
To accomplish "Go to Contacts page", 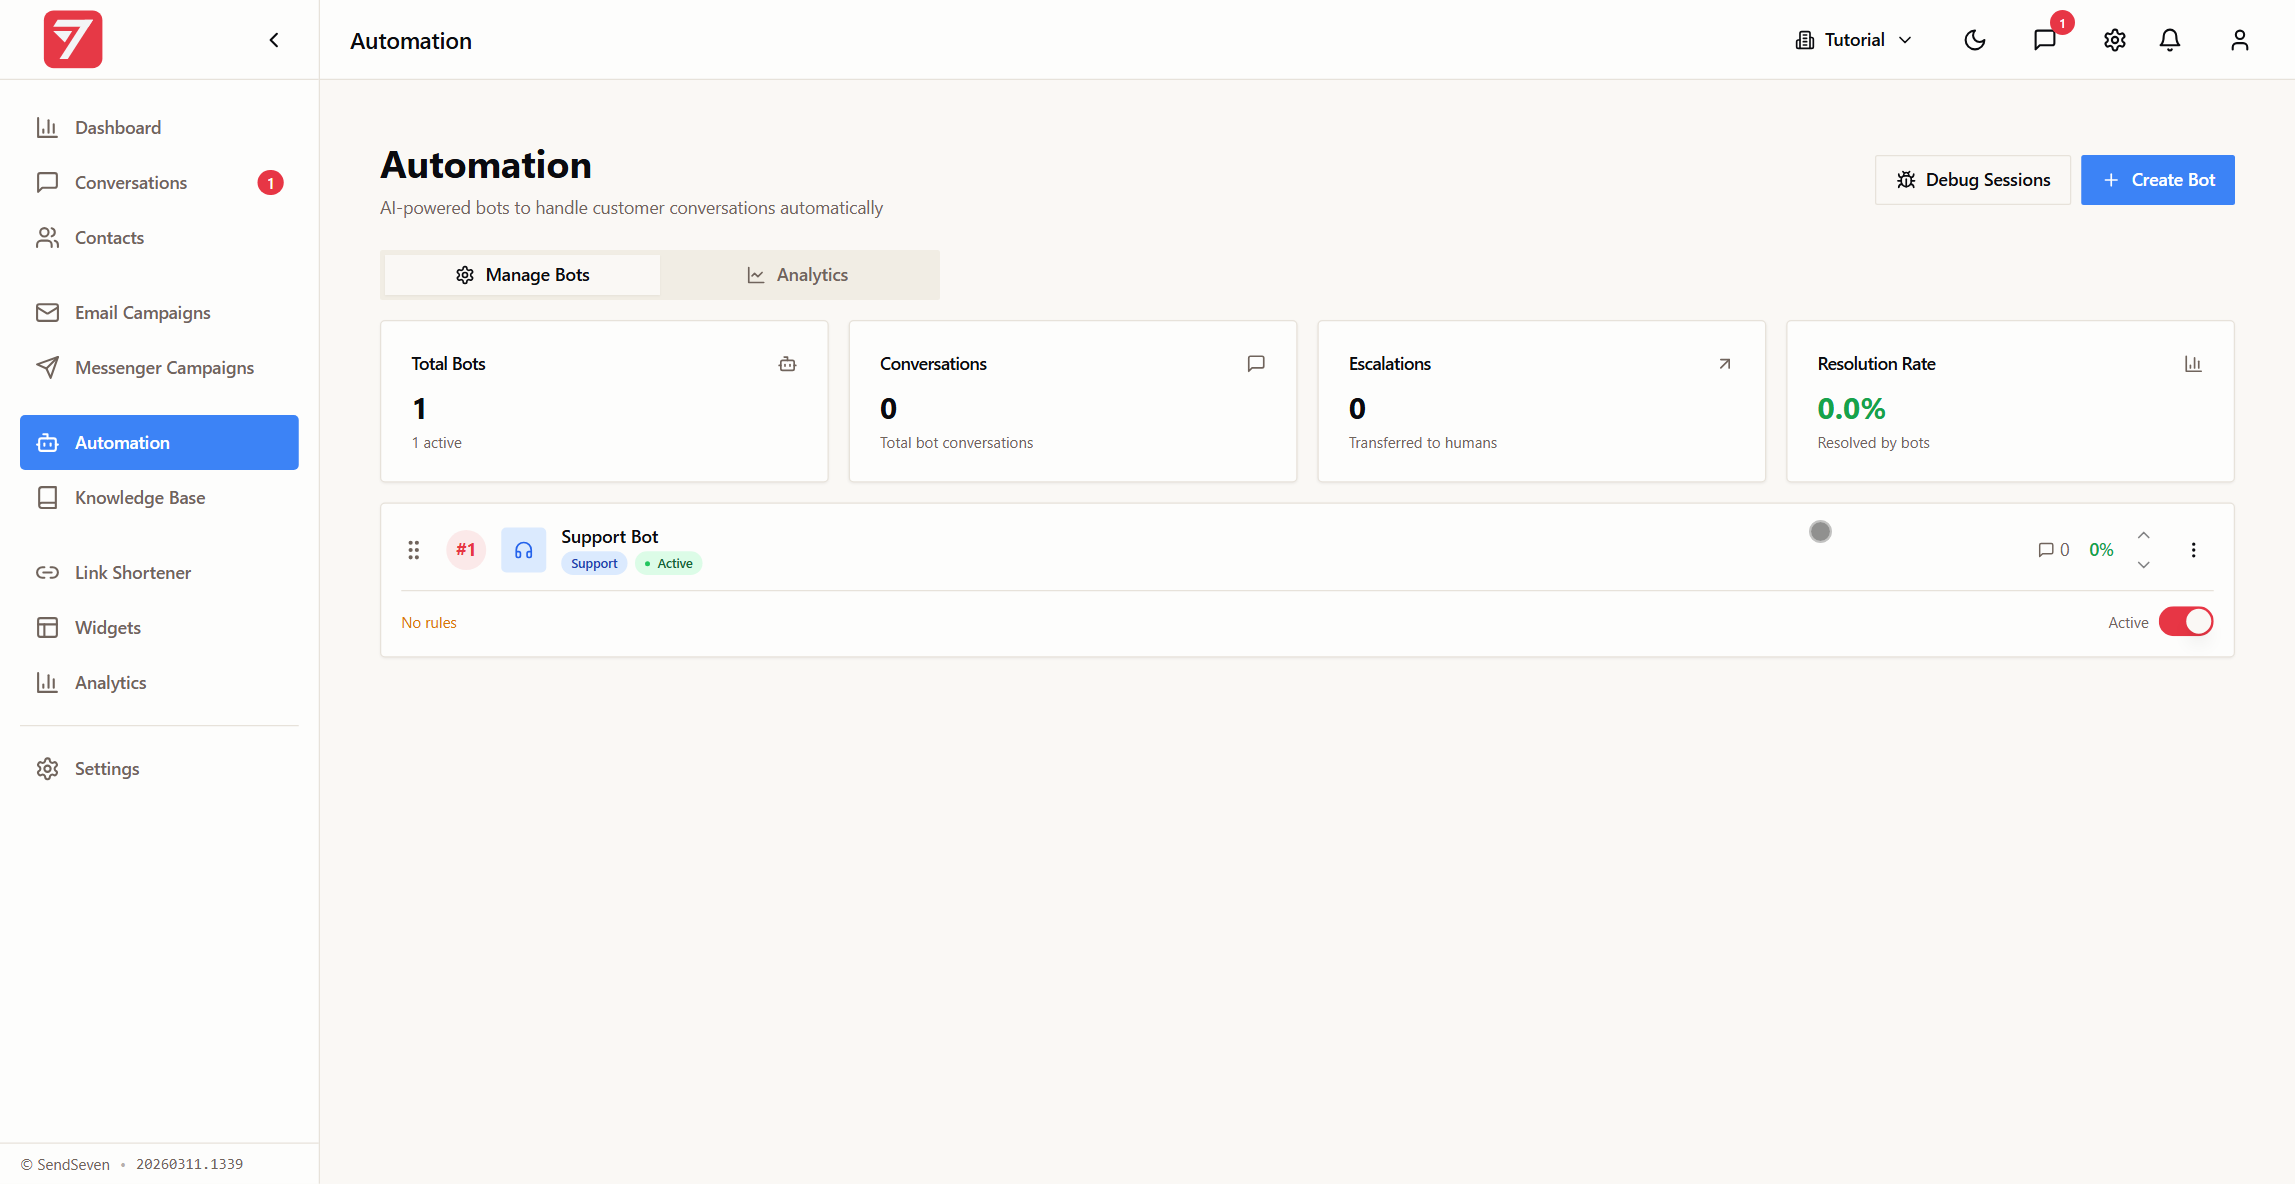I will point(159,237).
